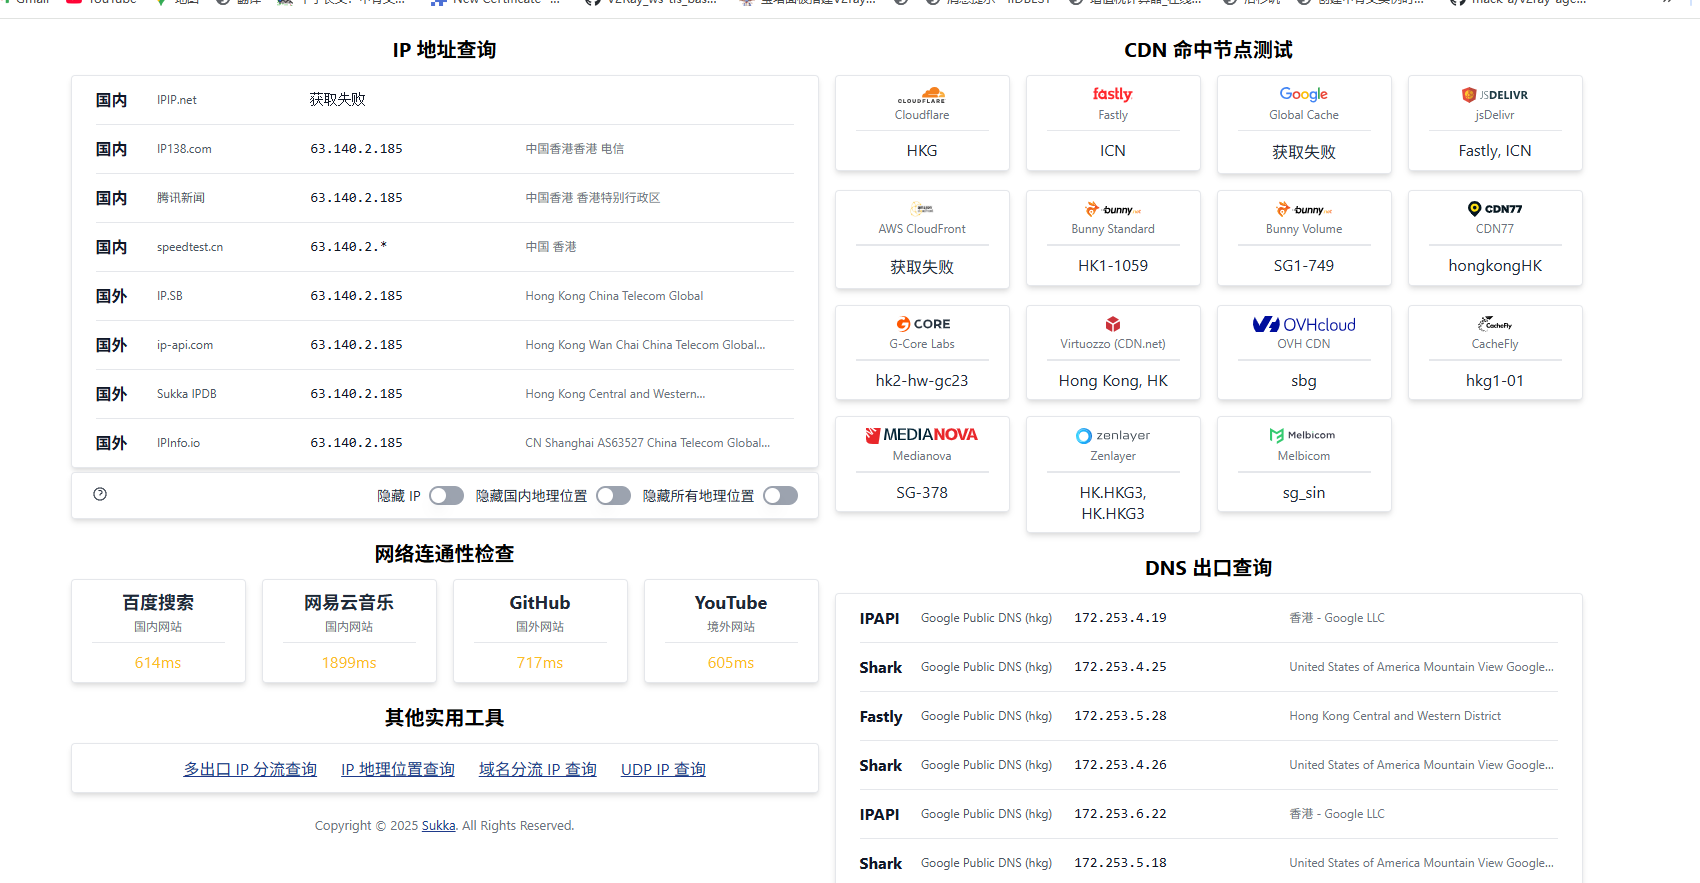Click the Medianova SG-378 value
1700x883 pixels.
(x=922, y=493)
